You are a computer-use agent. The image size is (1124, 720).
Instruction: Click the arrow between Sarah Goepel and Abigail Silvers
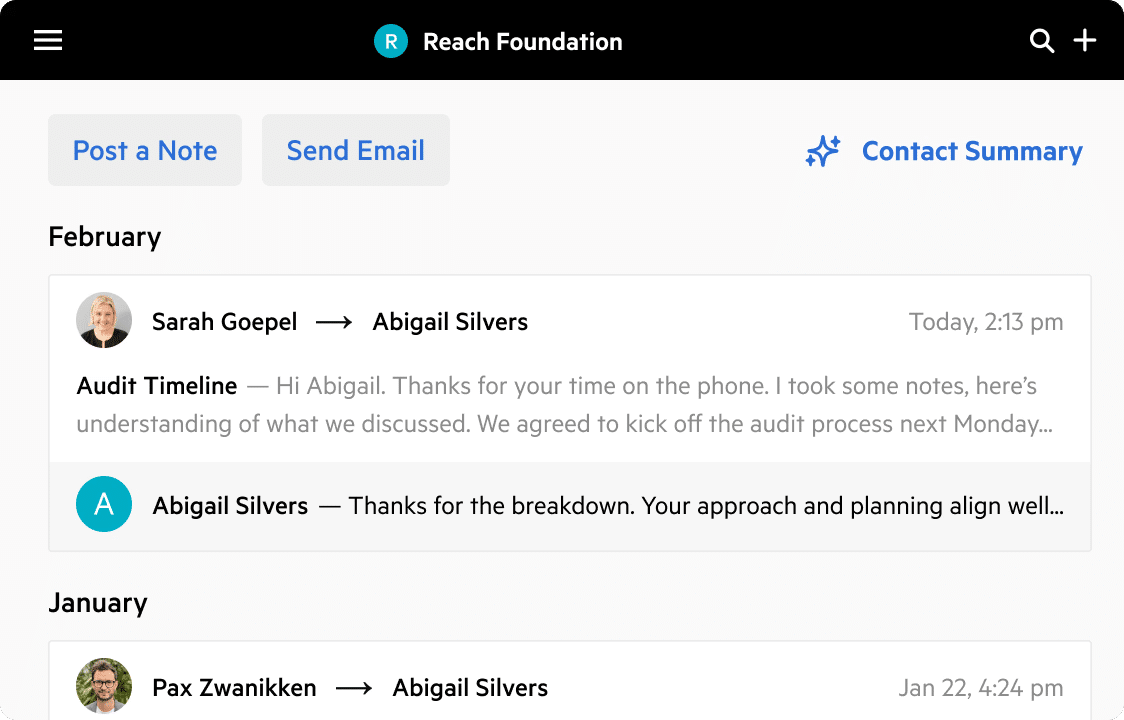[335, 322]
